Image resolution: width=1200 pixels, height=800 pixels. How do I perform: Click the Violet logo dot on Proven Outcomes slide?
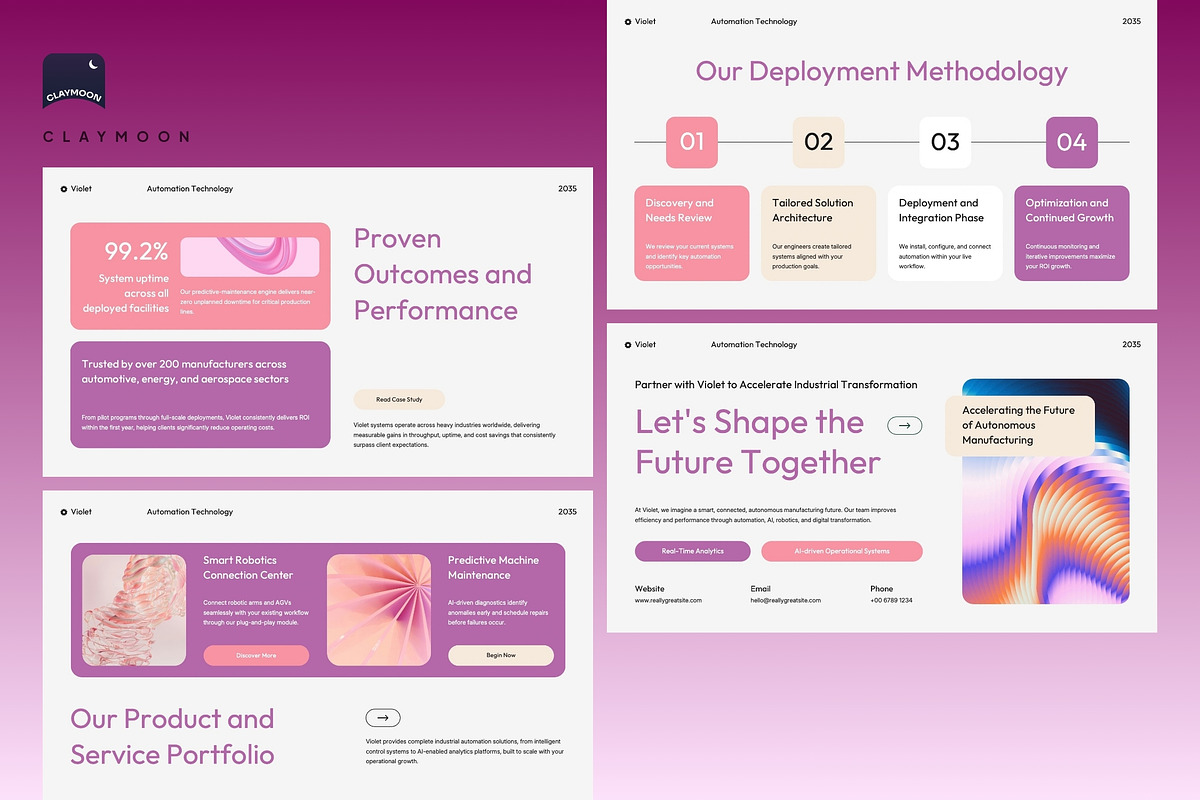(64, 188)
